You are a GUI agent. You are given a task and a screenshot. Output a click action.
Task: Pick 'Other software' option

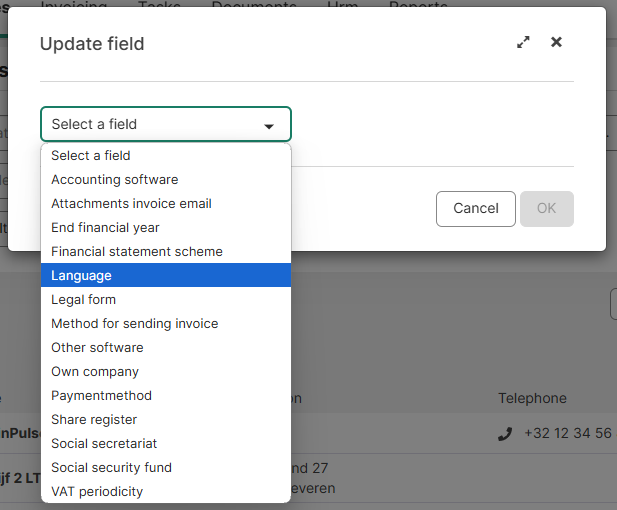[166, 347]
